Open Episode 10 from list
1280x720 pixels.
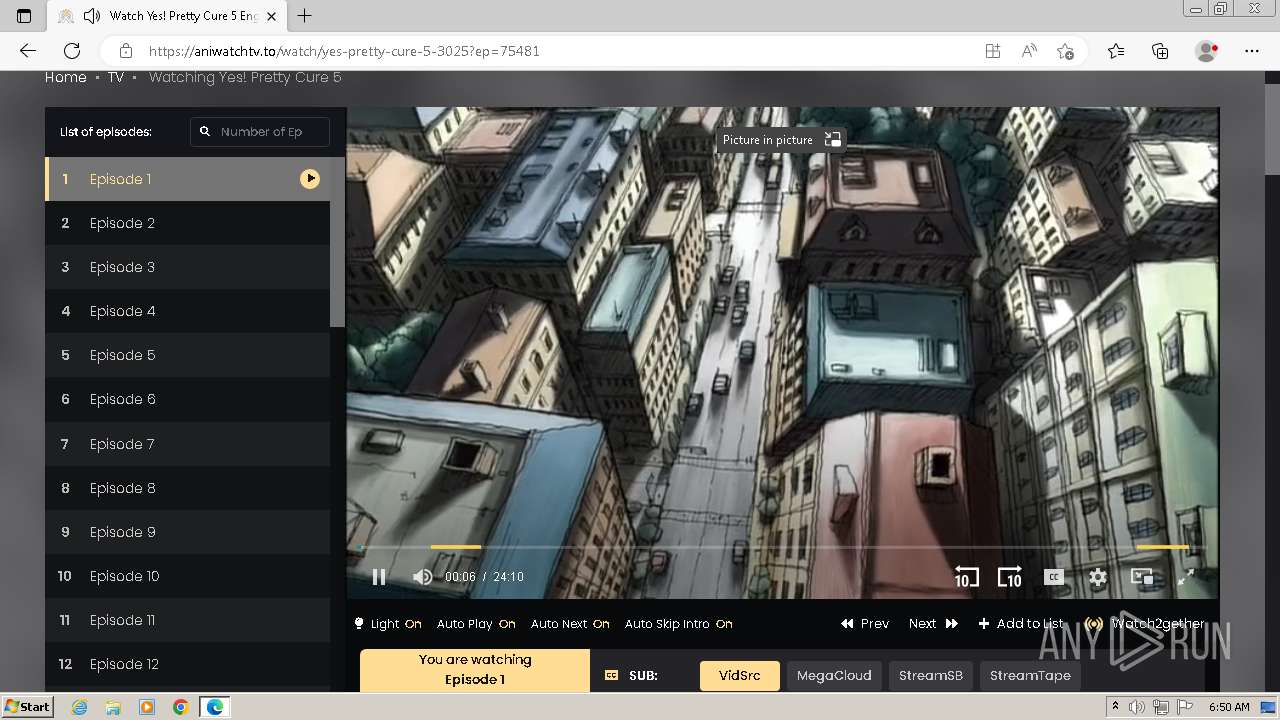point(188,576)
